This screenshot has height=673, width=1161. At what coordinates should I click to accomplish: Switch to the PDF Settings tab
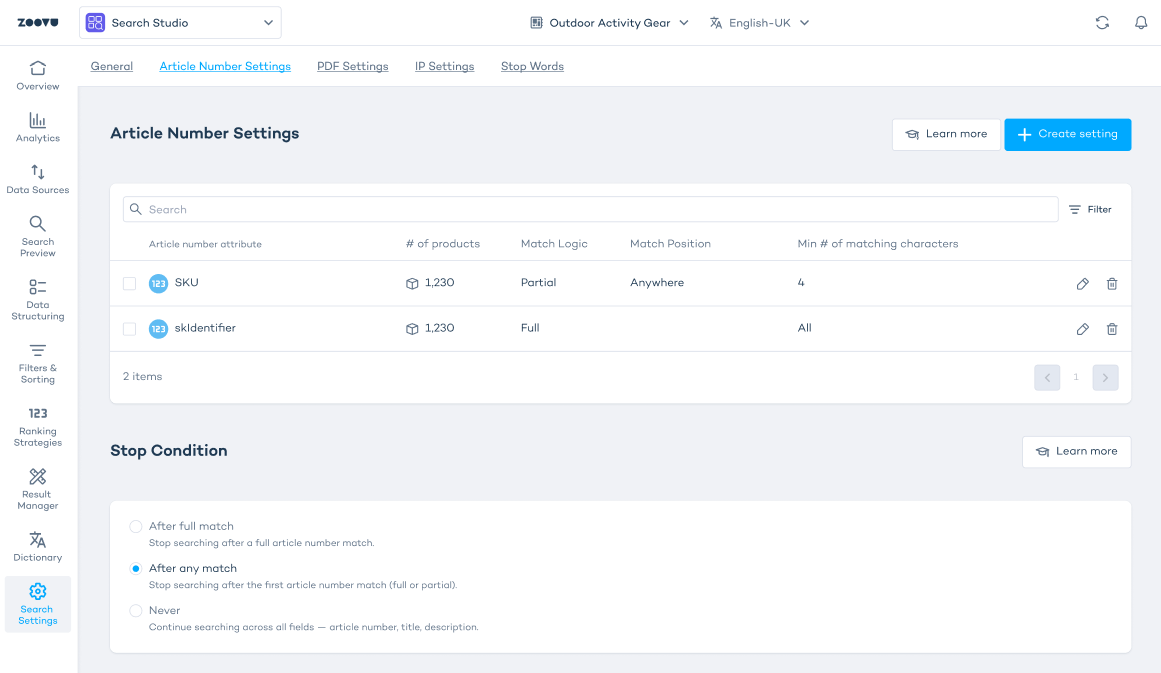click(352, 66)
